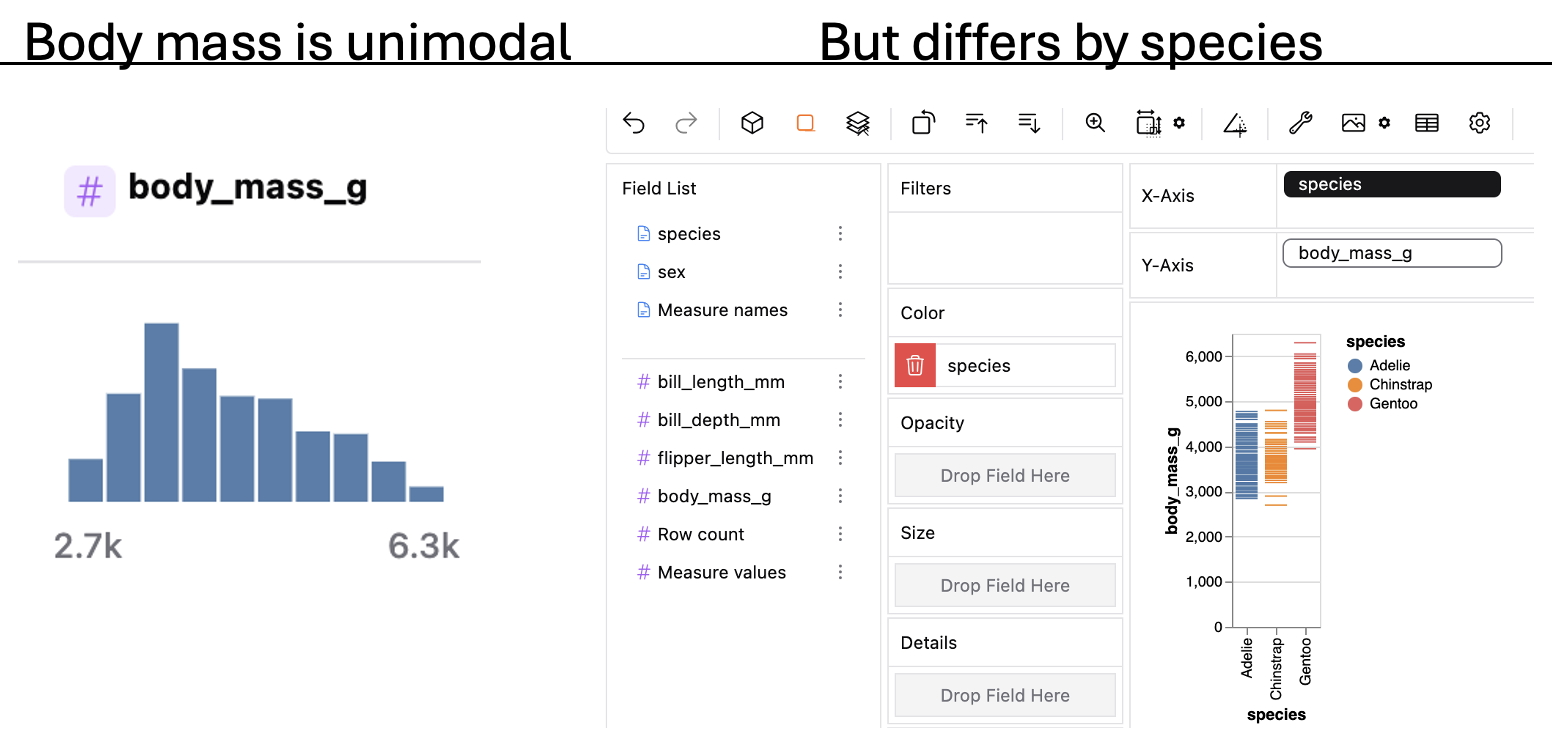Toggle the angle measure tool
Image resolution: width=1552 pixels, height=750 pixels.
point(1235,123)
